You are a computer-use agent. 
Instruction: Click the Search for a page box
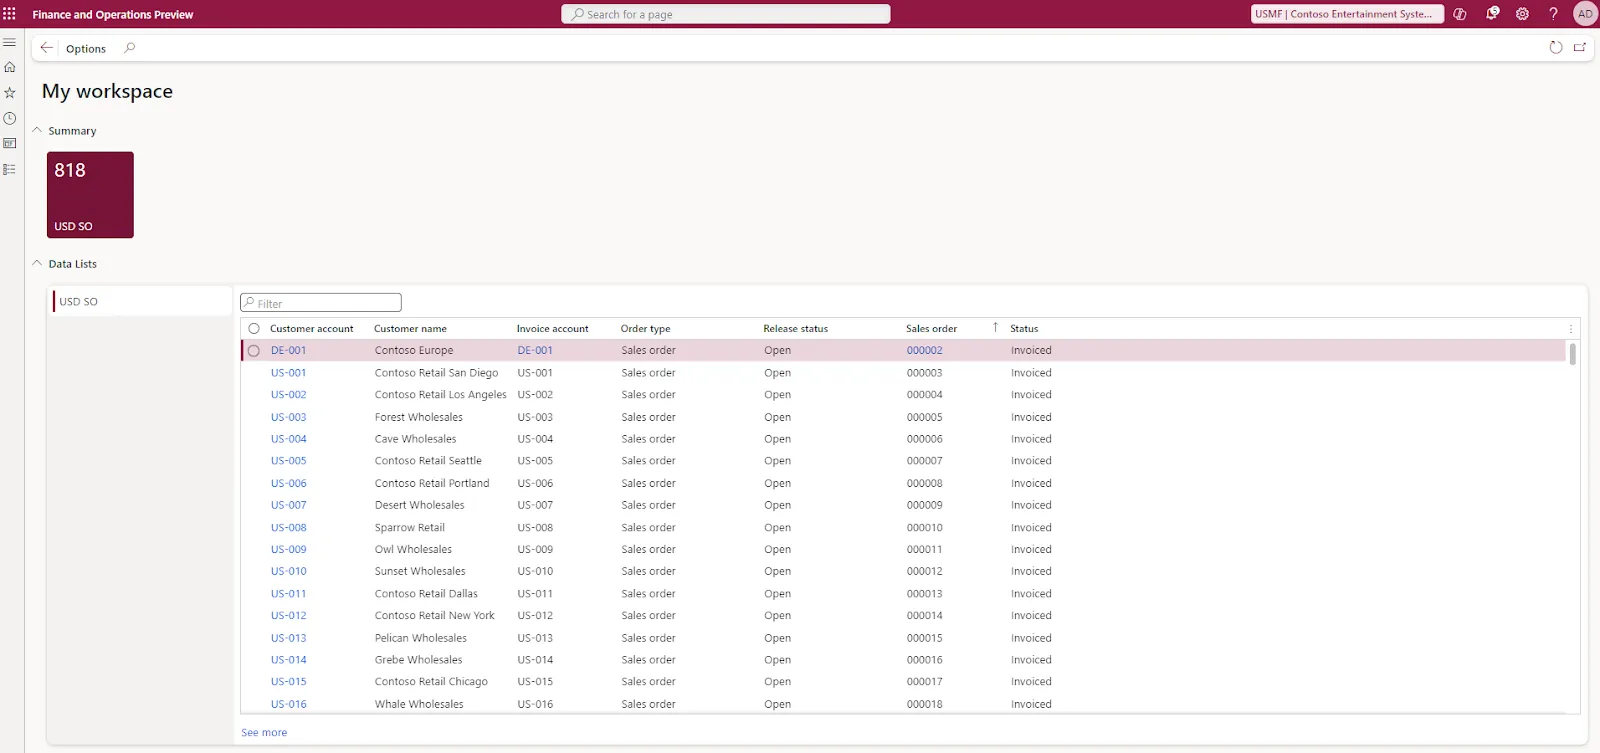pyautogui.click(x=726, y=14)
